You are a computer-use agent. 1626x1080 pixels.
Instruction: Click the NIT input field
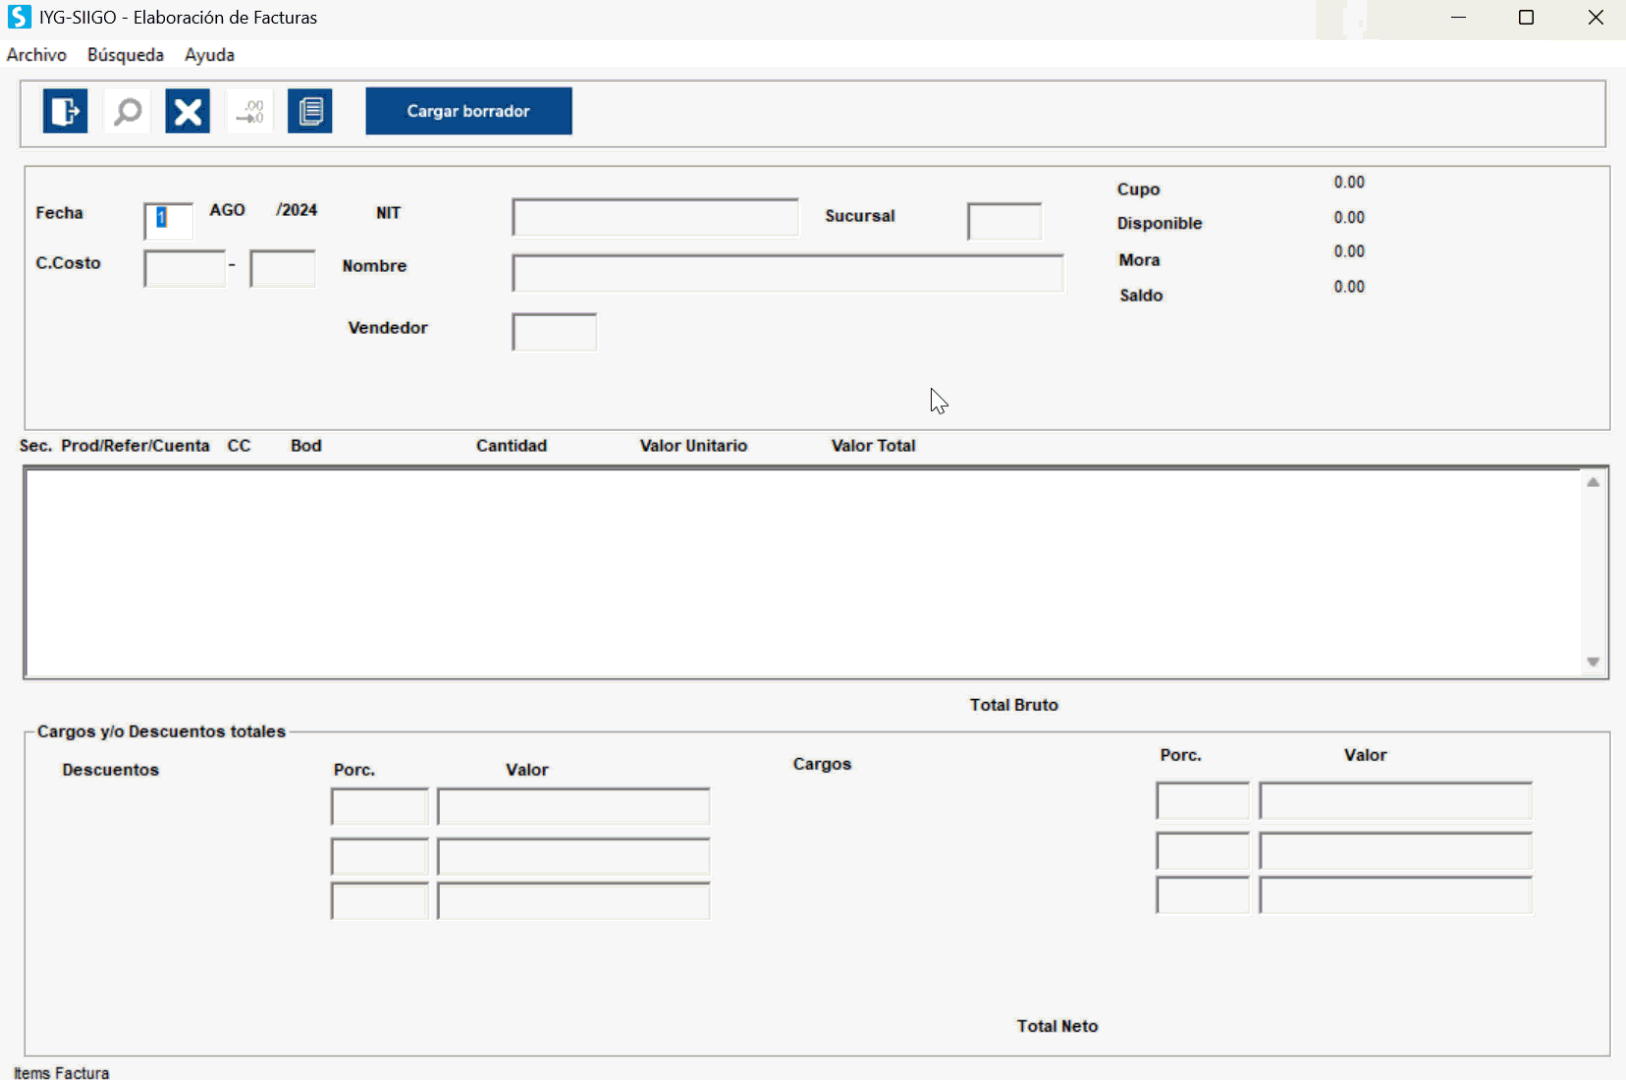656,217
